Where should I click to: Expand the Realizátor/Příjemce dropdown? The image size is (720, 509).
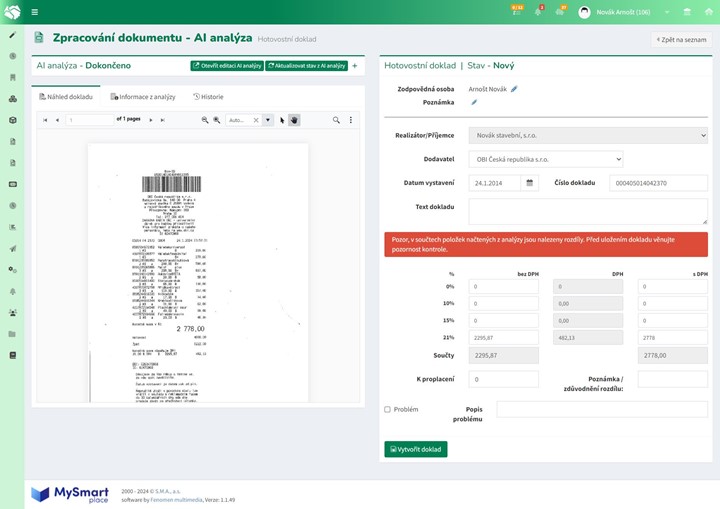pos(588,136)
